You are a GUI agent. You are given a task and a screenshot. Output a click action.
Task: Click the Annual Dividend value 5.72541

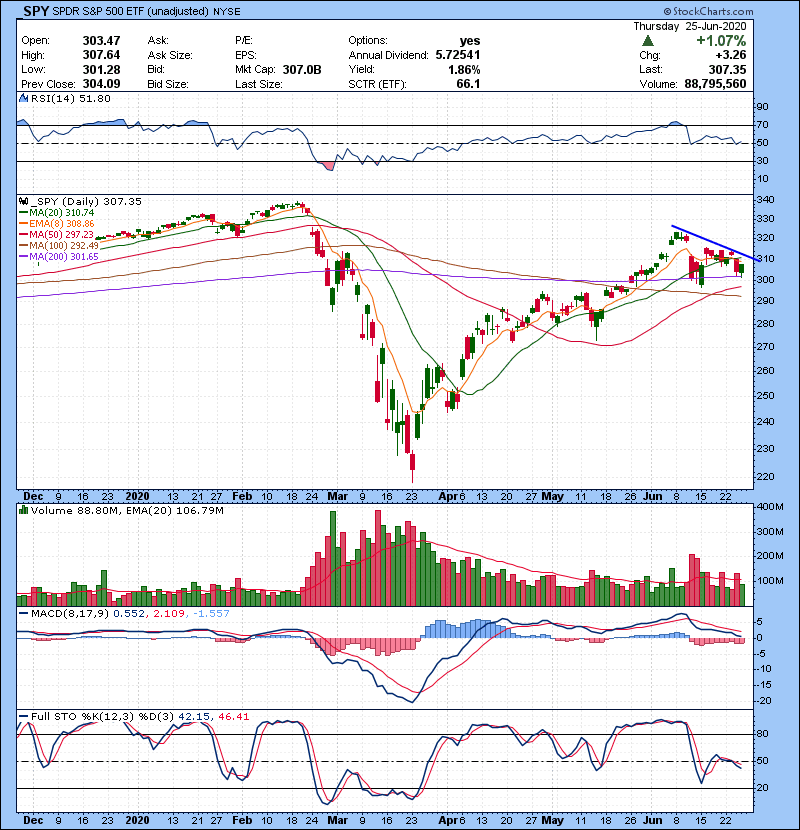[457, 55]
